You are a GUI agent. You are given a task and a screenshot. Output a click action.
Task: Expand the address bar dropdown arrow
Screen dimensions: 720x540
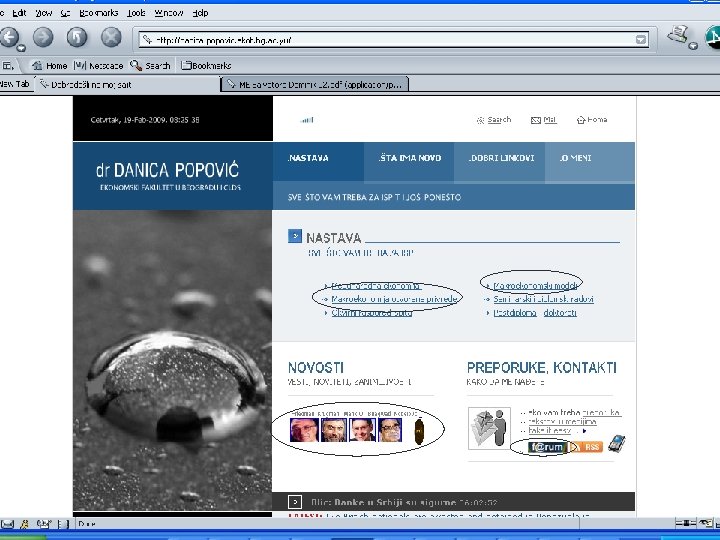point(641,40)
